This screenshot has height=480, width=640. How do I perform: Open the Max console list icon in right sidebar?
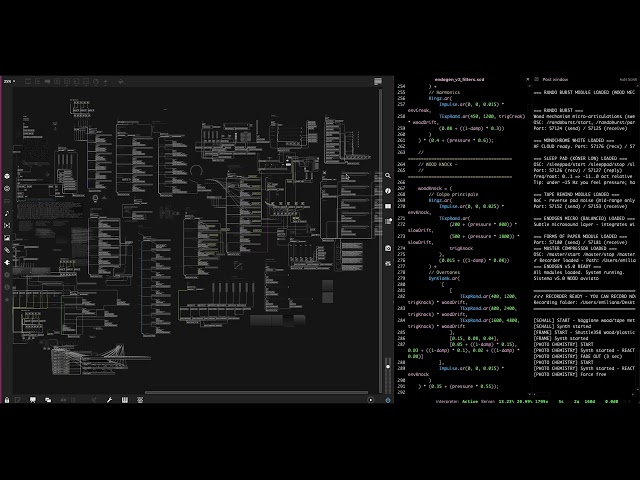[388, 221]
